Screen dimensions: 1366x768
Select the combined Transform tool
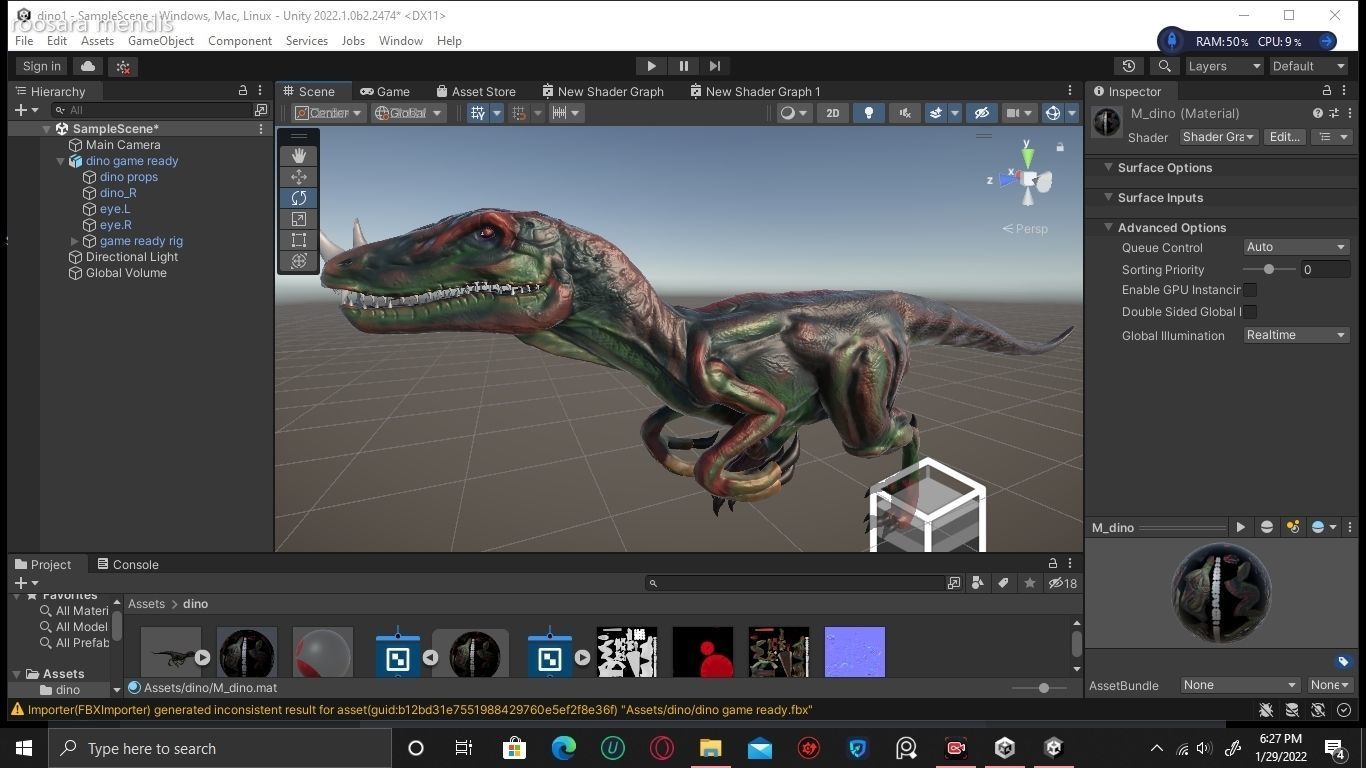pos(298,261)
